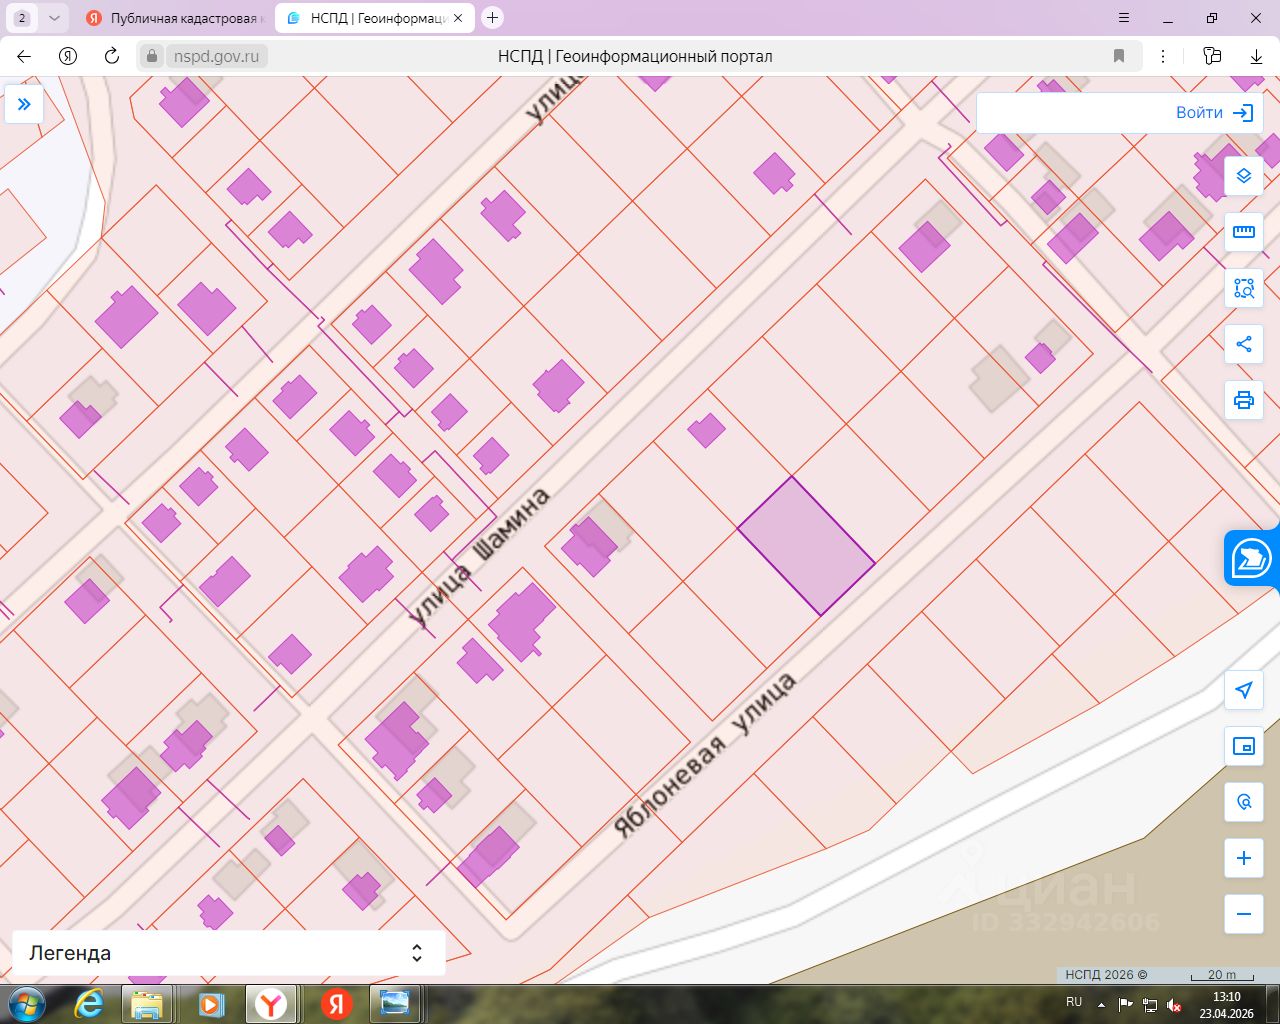The image size is (1280, 1024).
Task: Zoom in the map with plus
Action: point(1244,858)
